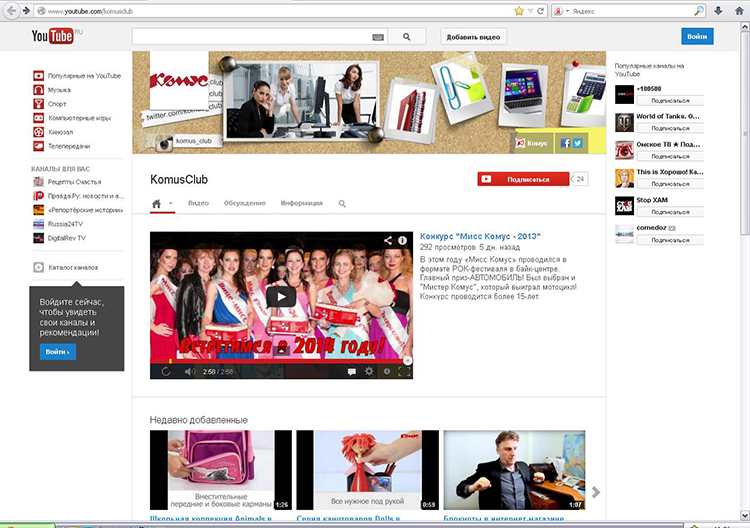
Task: Open video title Конкурс "Мисс Комус - 2013"
Action: point(480,236)
